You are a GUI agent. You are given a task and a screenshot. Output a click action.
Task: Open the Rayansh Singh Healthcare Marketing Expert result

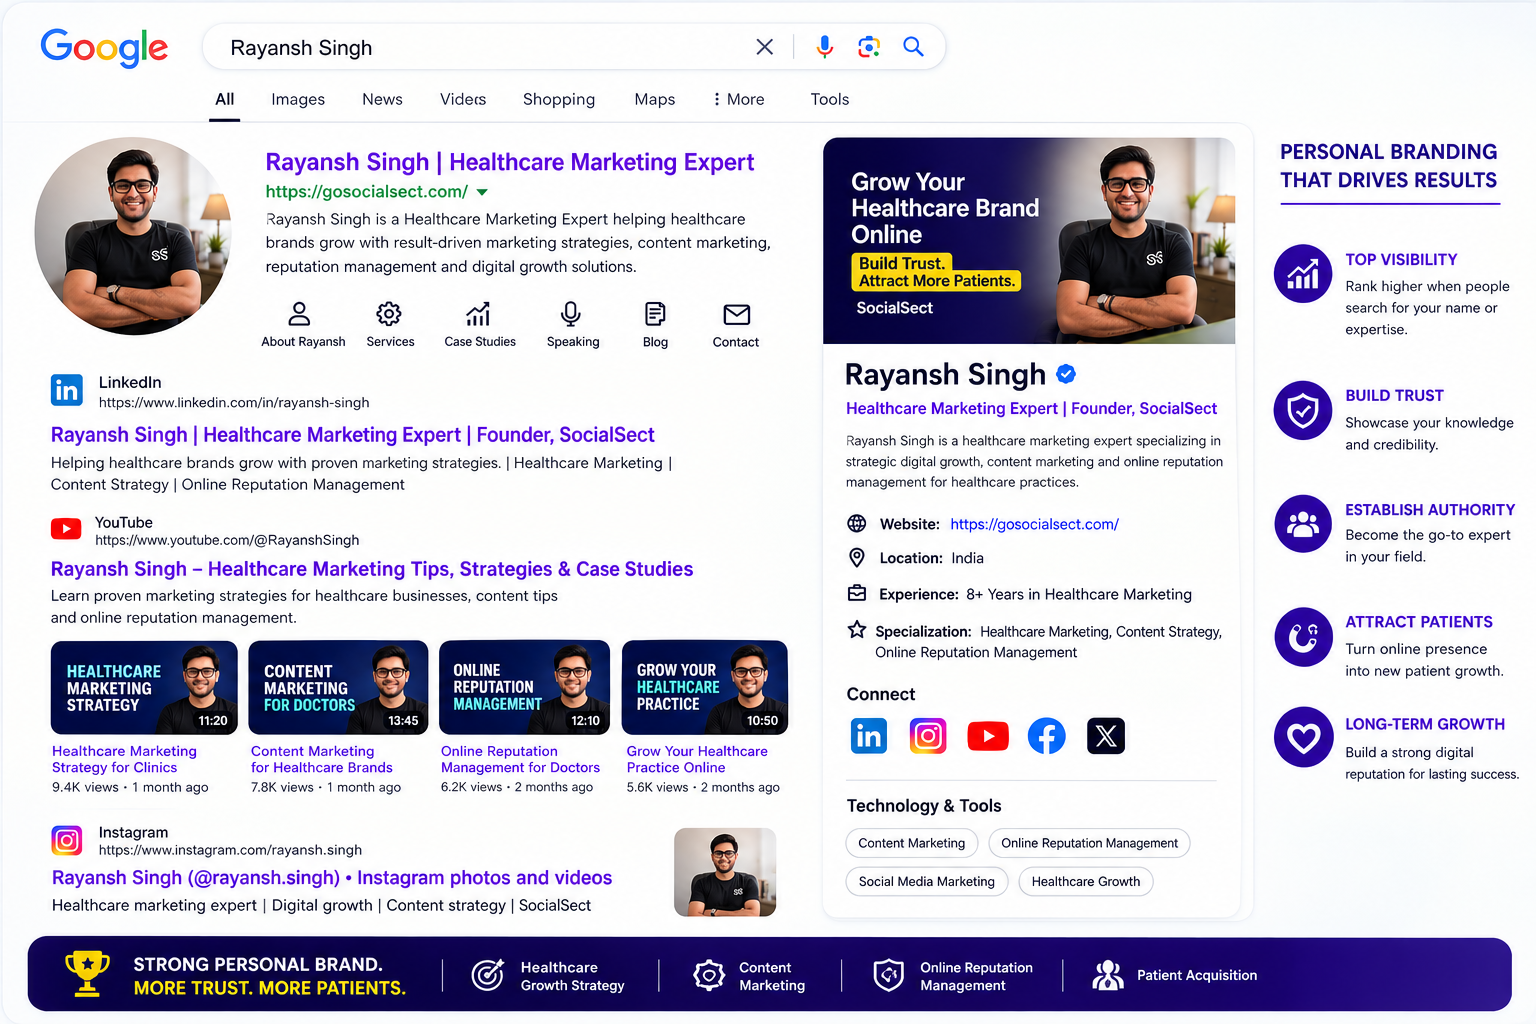(x=510, y=162)
